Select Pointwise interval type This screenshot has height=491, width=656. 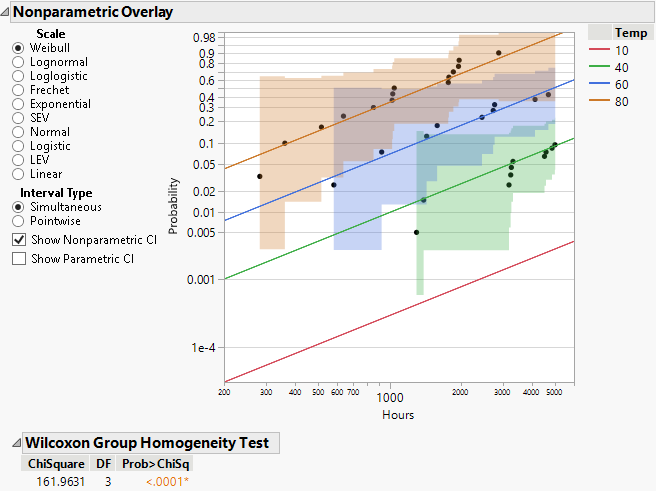tap(19, 221)
